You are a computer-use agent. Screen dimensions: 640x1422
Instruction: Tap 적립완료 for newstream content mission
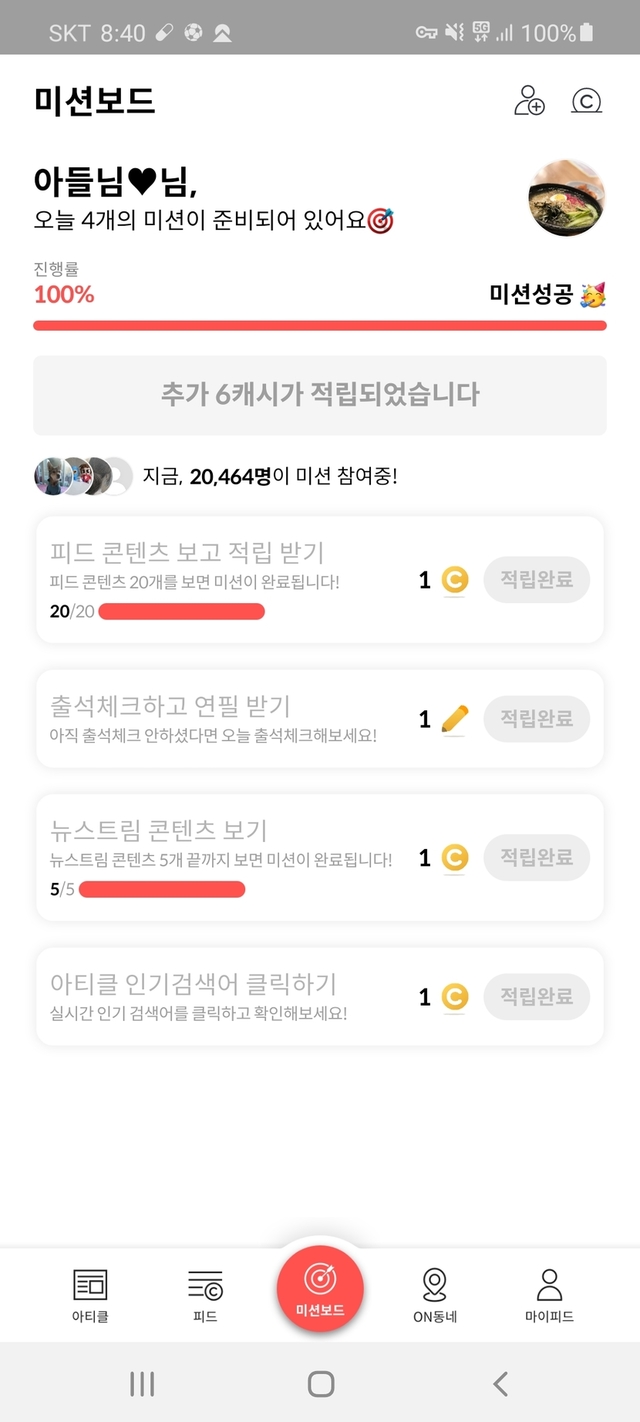pyautogui.click(x=536, y=858)
